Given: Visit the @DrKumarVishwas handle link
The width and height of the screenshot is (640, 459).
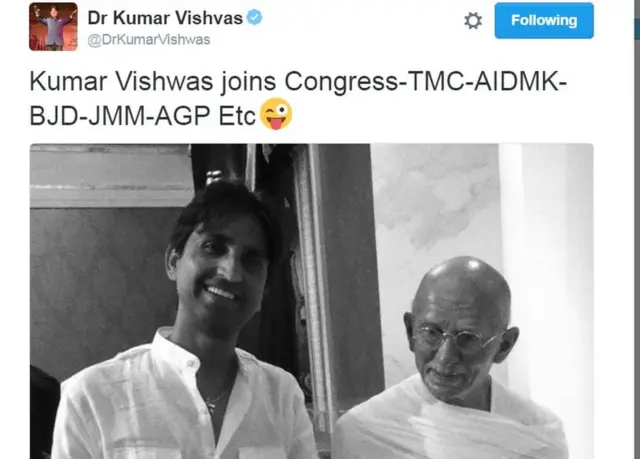Looking at the screenshot, I should 149,40.
